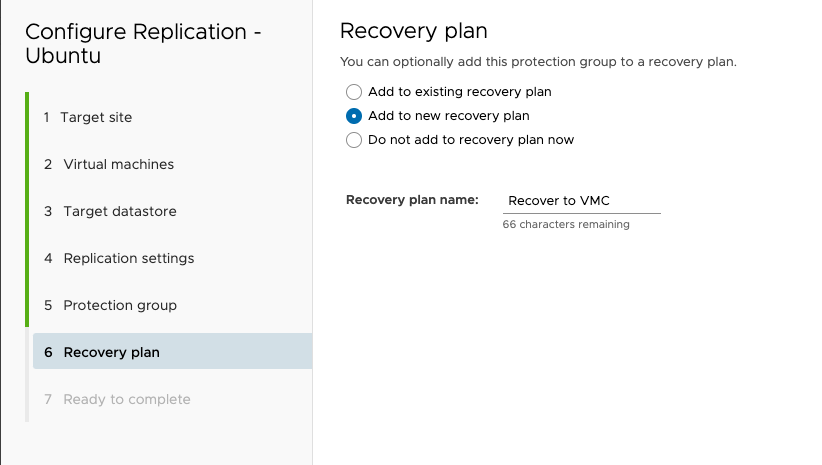Go to the Target site step
The height and width of the screenshot is (465, 822).
(x=96, y=117)
